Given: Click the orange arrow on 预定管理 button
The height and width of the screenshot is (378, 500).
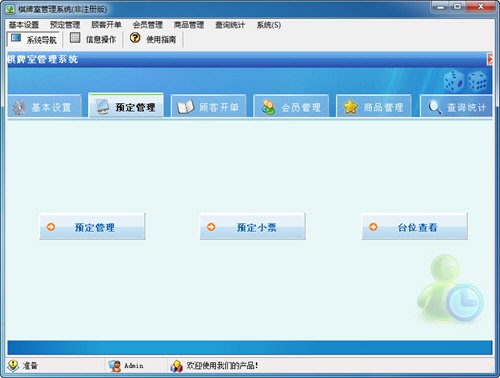Looking at the screenshot, I should (x=51, y=227).
